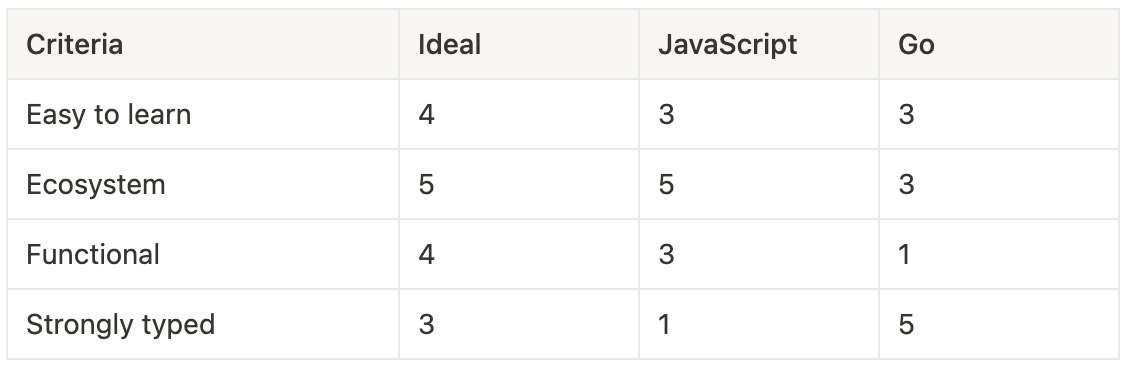Select Go value for Functional

tap(999, 254)
